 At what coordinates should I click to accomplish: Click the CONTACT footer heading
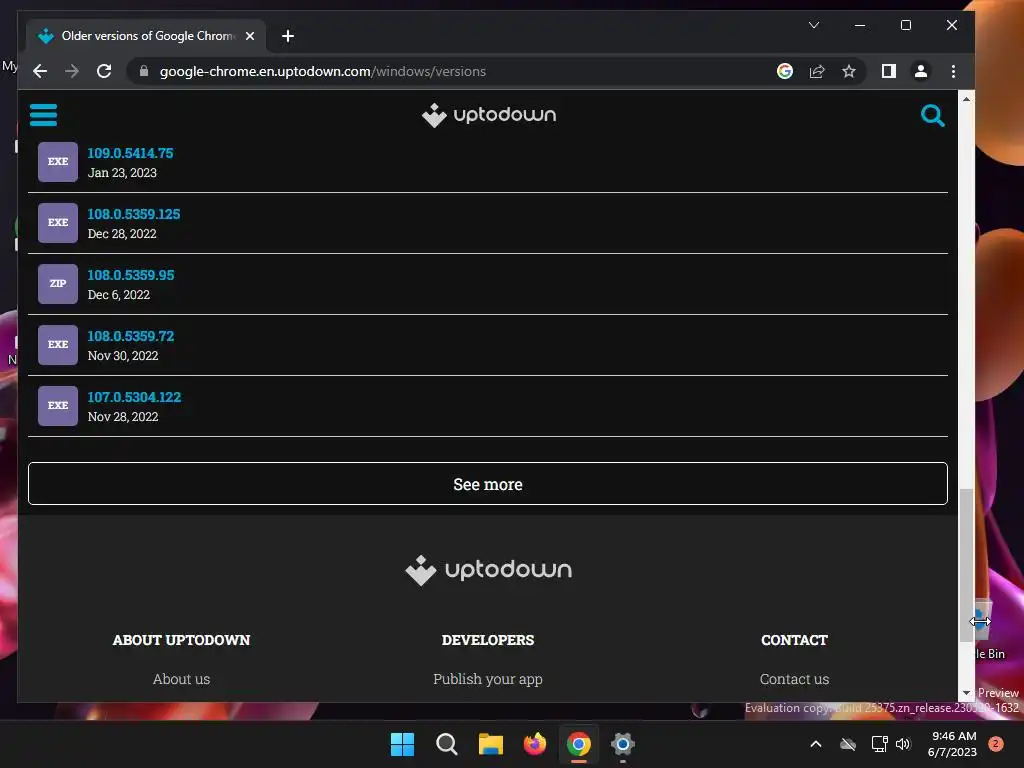[x=794, y=640]
